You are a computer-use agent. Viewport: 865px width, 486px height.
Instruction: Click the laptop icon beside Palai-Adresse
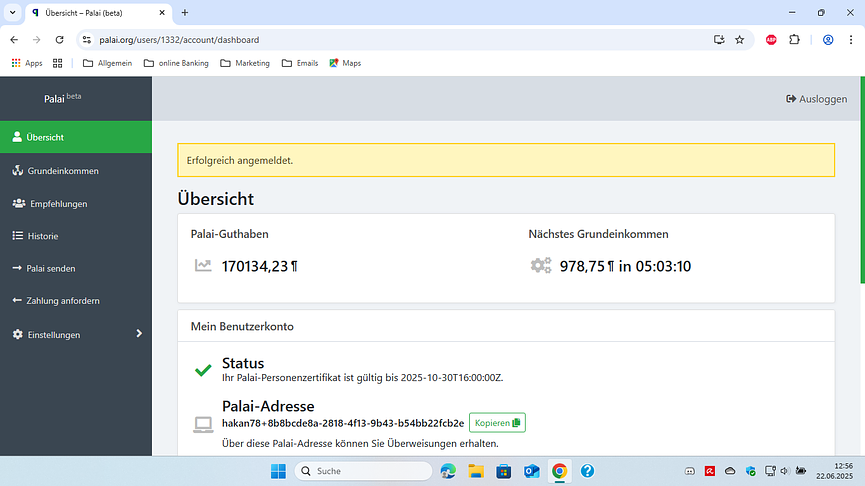click(203, 424)
